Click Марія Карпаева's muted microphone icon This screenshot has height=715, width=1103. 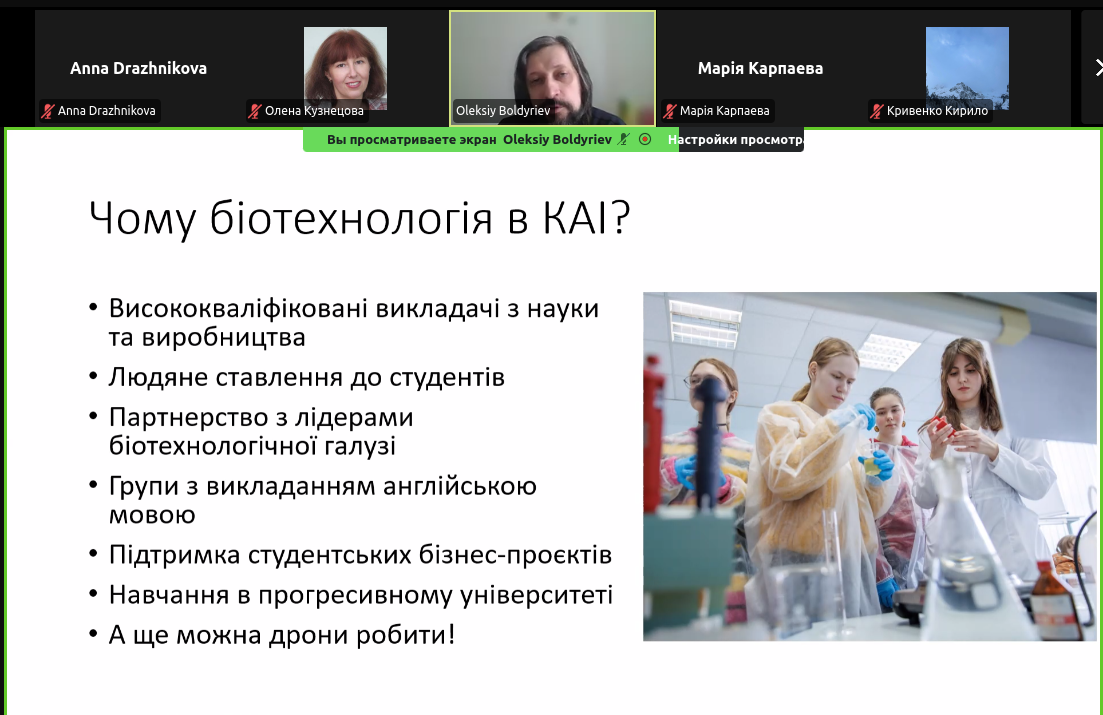point(670,111)
